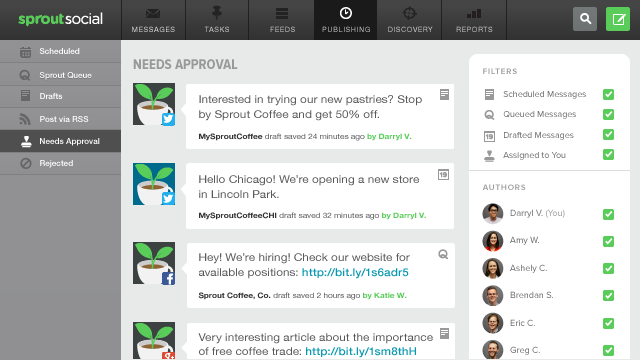Click the 'by Katie W.' author link
The height and width of the screenshot is (360, 640).
(384, 295)
